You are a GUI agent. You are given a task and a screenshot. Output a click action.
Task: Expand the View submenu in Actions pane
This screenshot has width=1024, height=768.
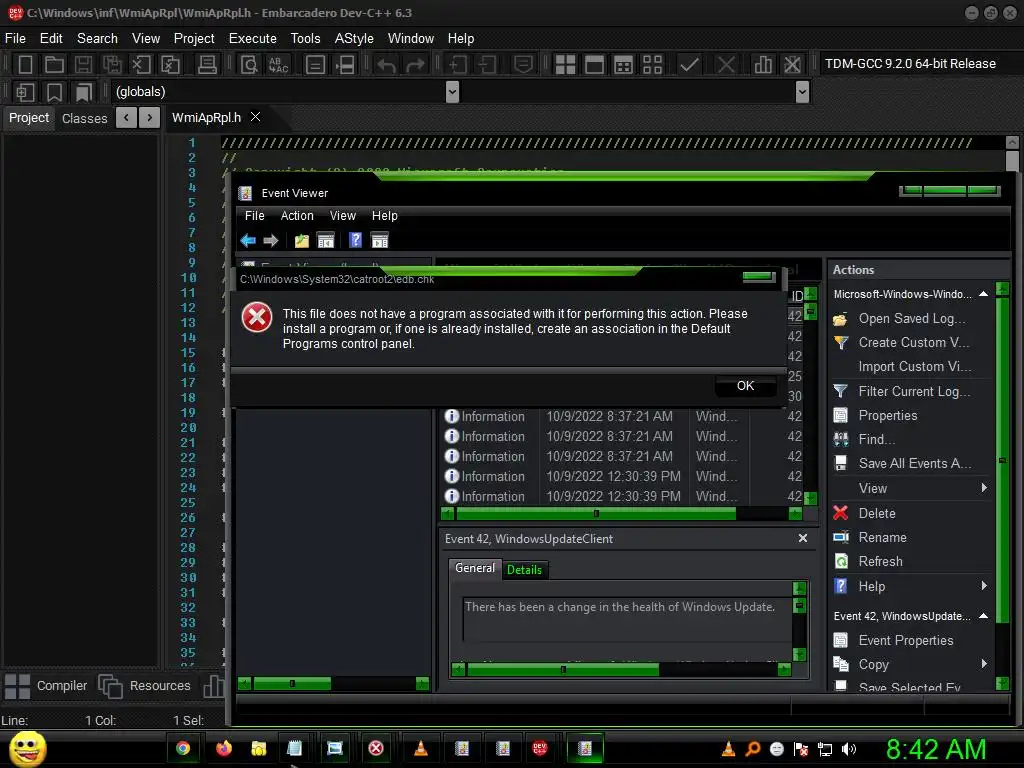pyautogui.click(x=984, y=488)
